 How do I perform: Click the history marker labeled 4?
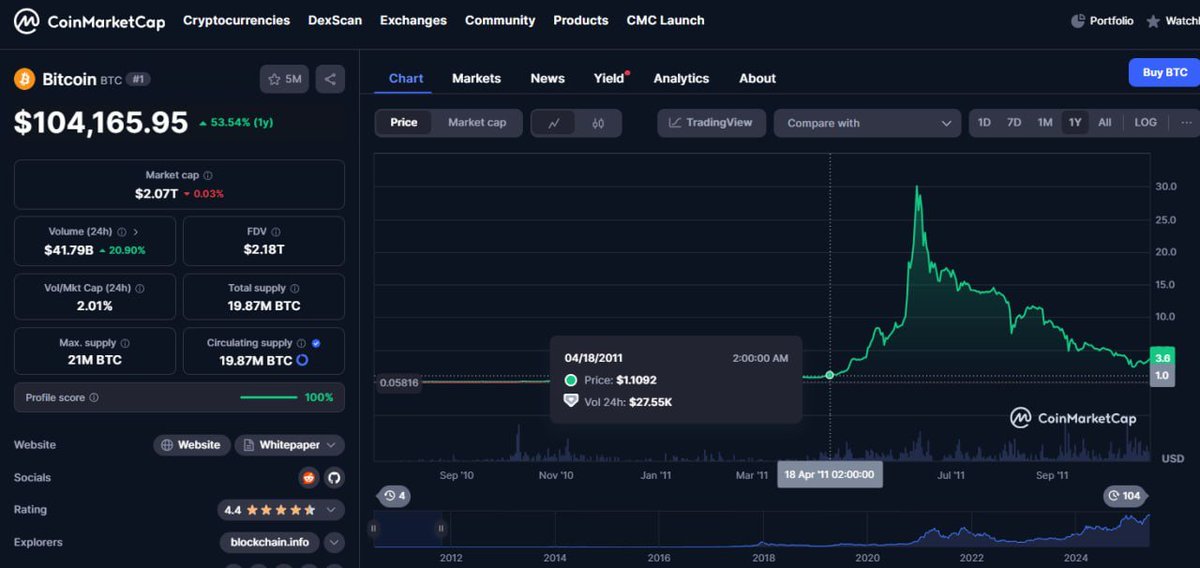(392, 496)
